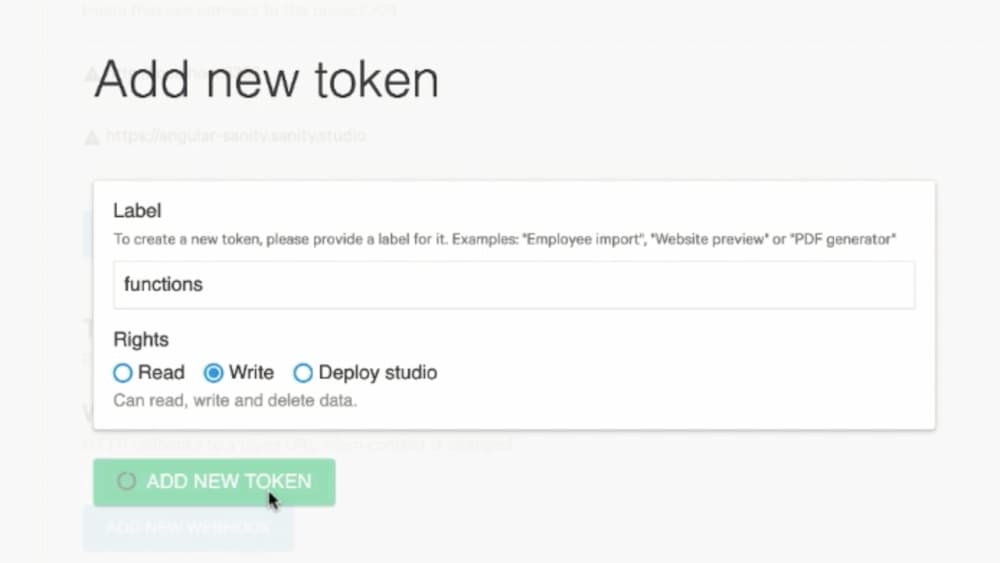This screenshot has height=563, width=1000.
Task: Click the faded warning triangle behind the heading
Action: coord(92,74)
